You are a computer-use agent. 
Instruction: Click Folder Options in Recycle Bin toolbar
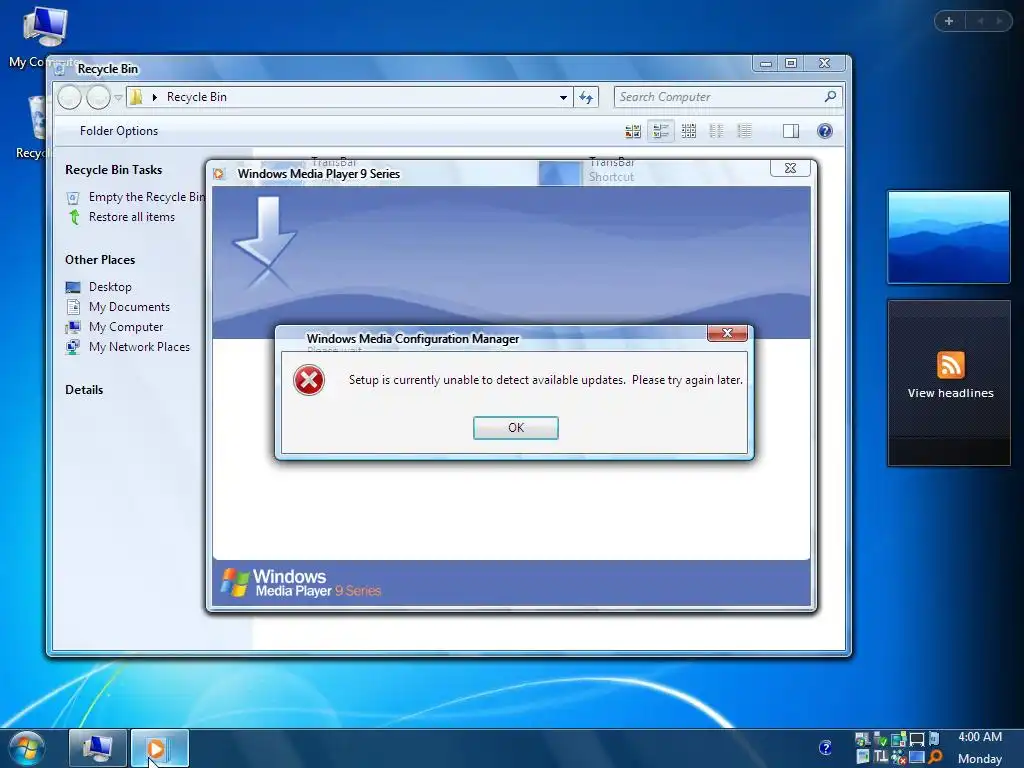point(119,131)
